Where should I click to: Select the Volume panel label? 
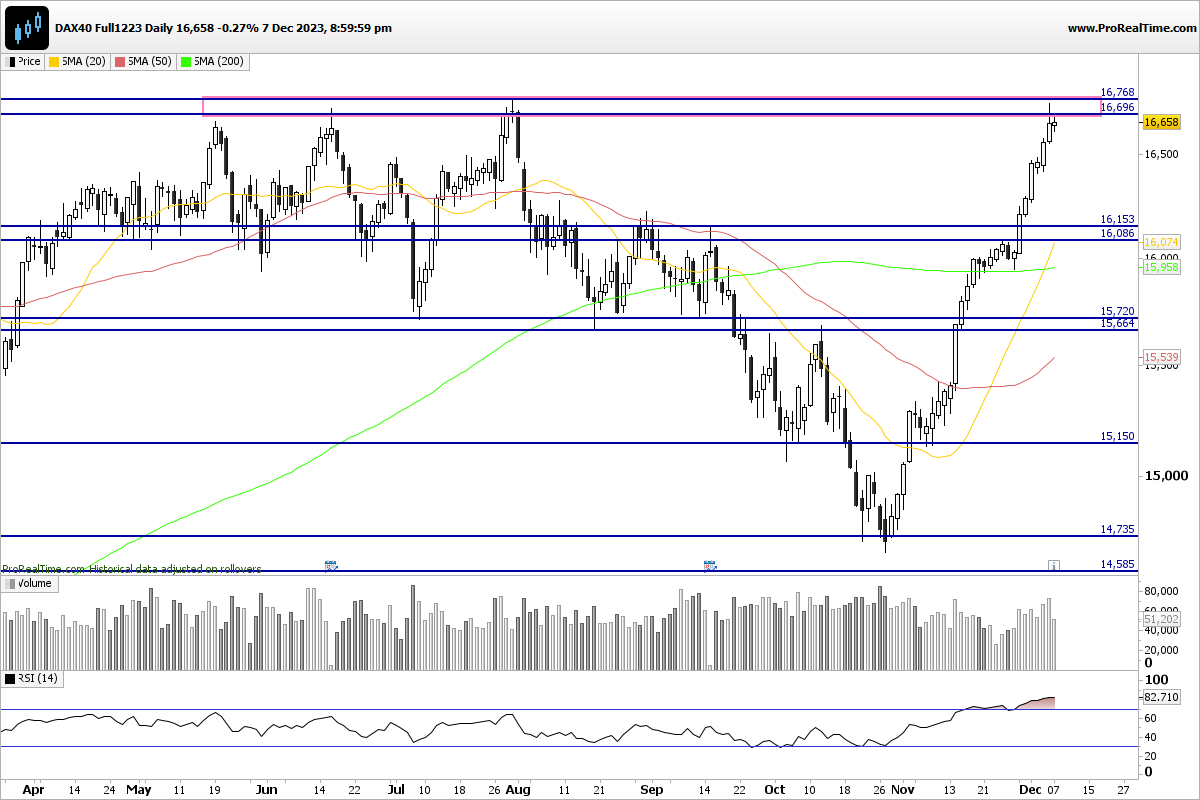point(34,583)
